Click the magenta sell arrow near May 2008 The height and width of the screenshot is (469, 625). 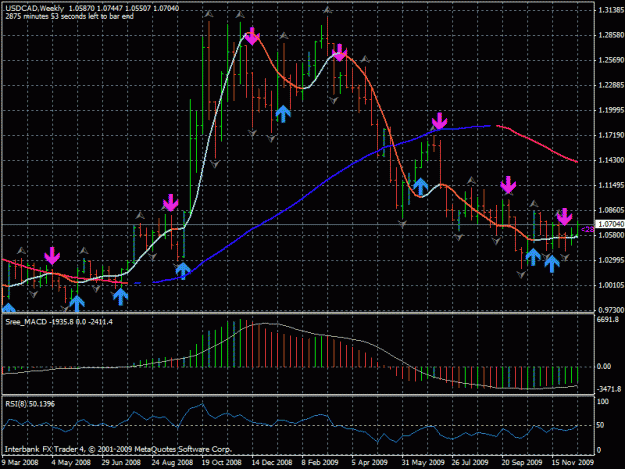[x=52, y=255]
